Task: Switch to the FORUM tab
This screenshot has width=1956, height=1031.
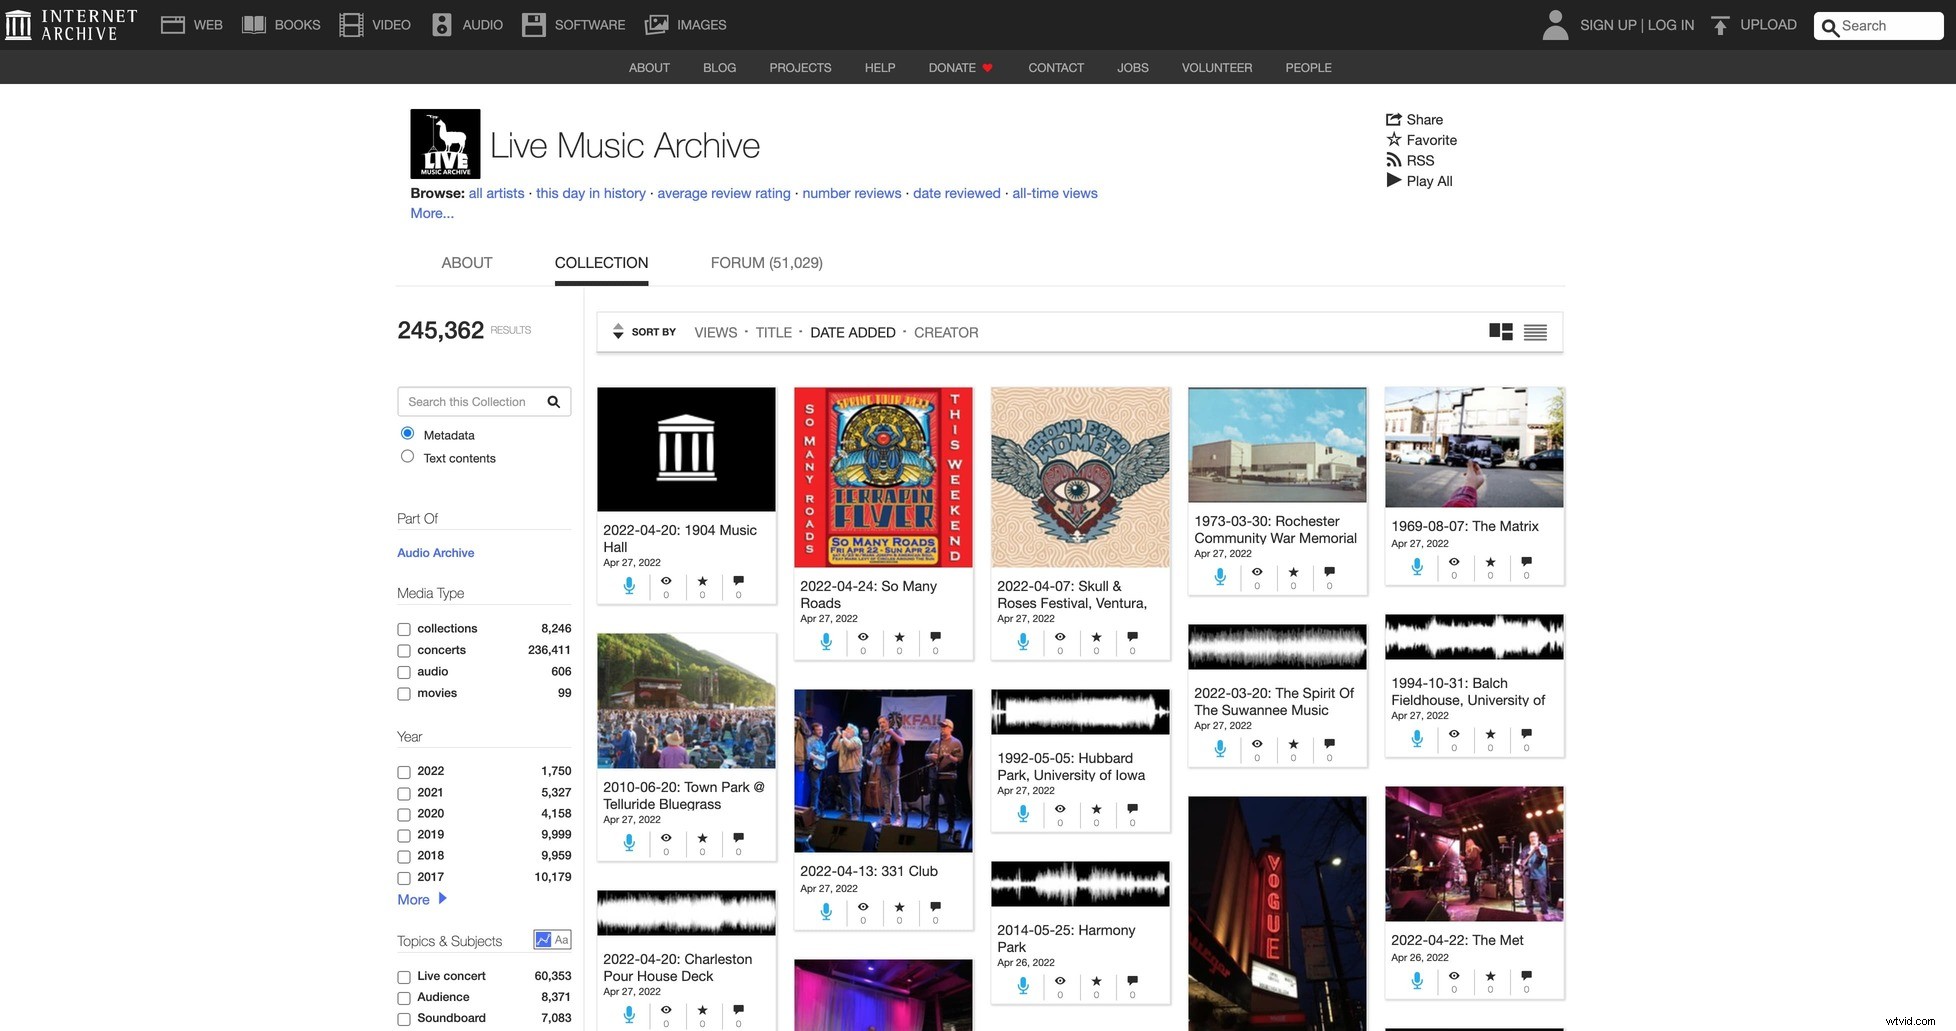Action: pos(765,262)
